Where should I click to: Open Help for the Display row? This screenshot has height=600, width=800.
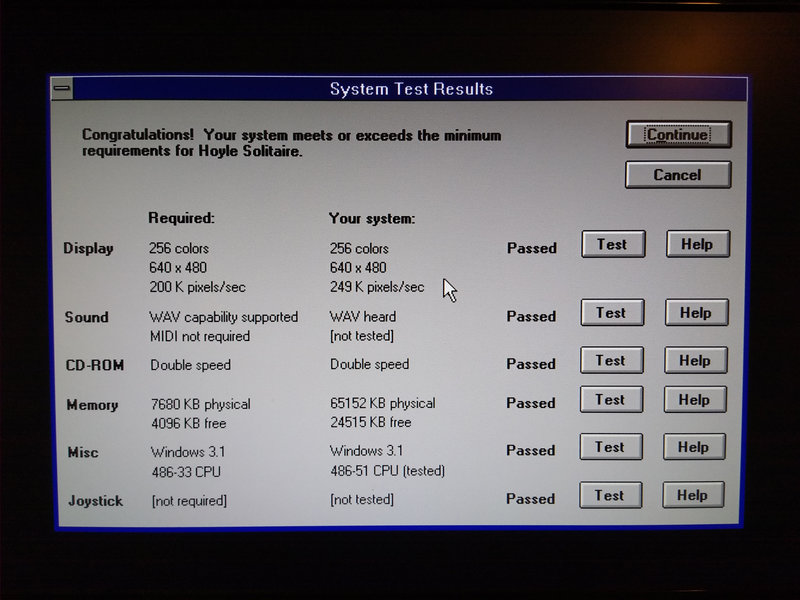click(x=696, y=244)
